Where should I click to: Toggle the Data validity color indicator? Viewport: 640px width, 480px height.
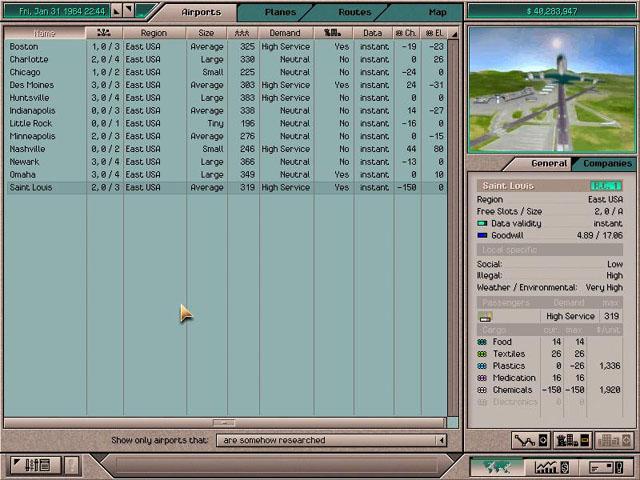coord(483,224)
